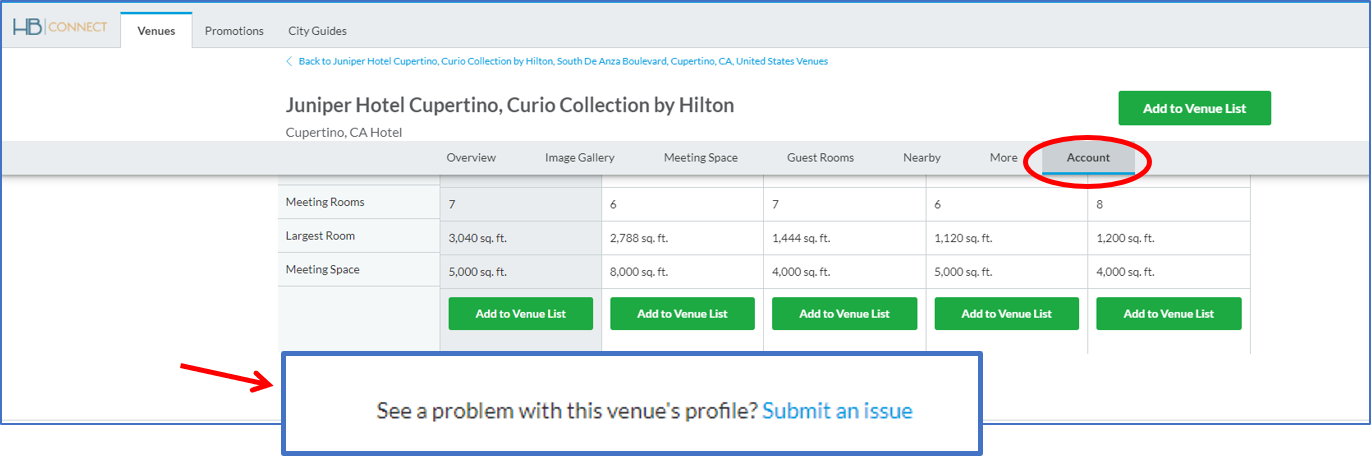The height and width of the screenshot is (456, 1371).
Task: Click the Submit an issue link
Action: 837,410
